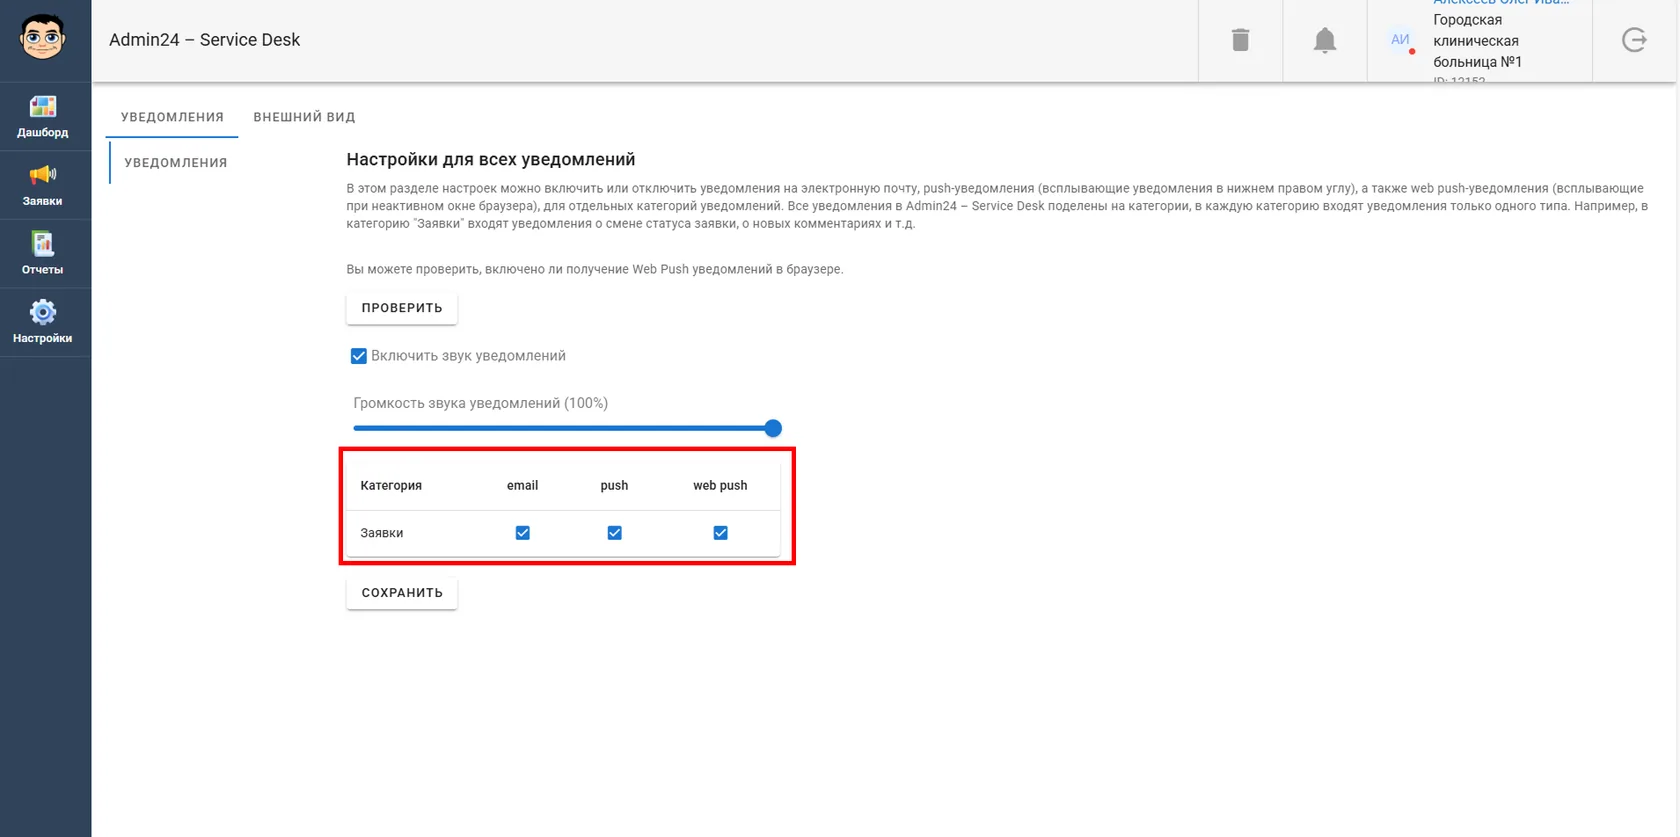Open notifications bell icon
This screenshot has width=1680, height=837.
coord(1325,40)
